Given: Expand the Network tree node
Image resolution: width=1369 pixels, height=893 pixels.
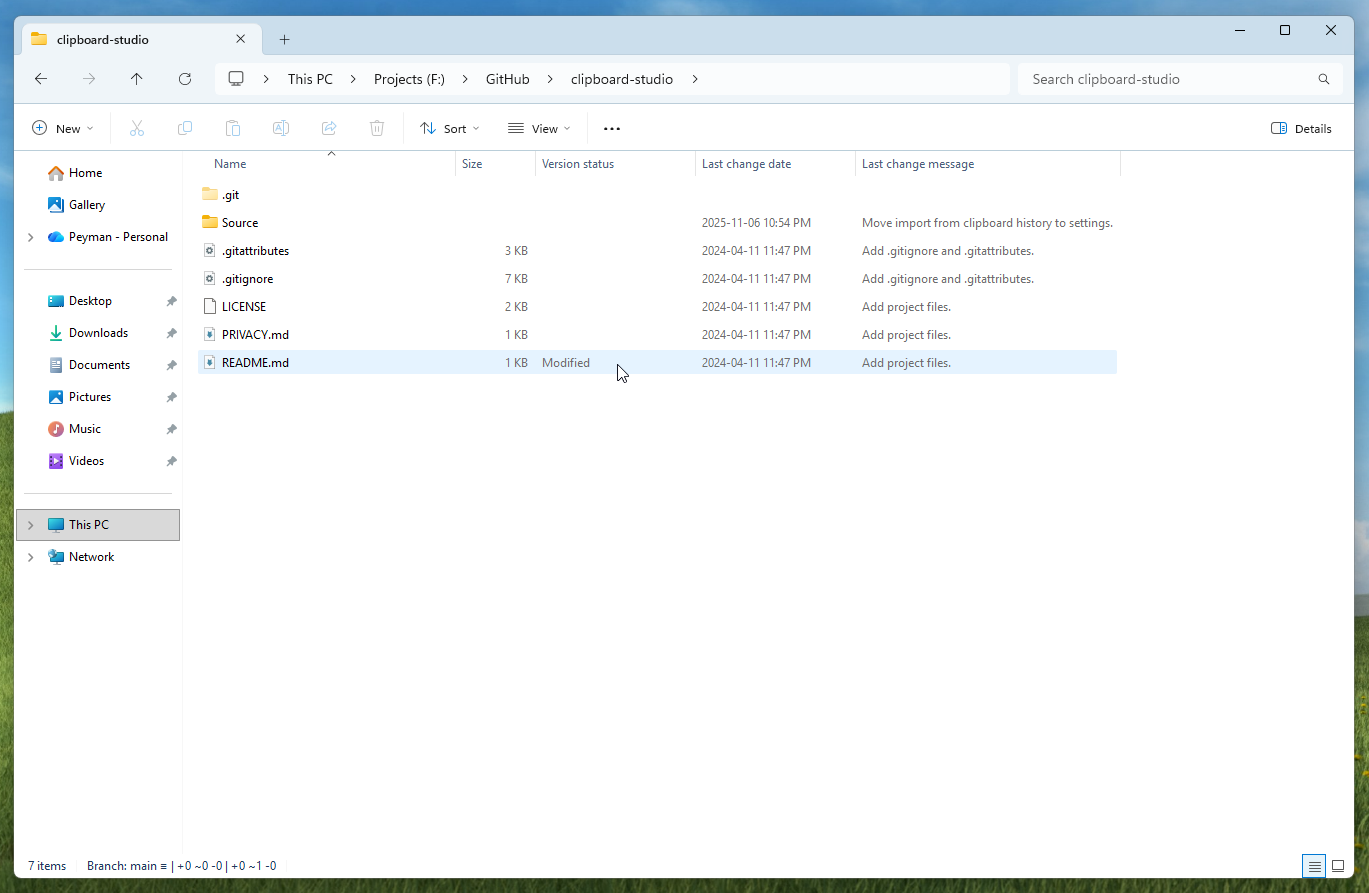Looking at the screenshot, I should pyautogui.click(x=31, y=557).
